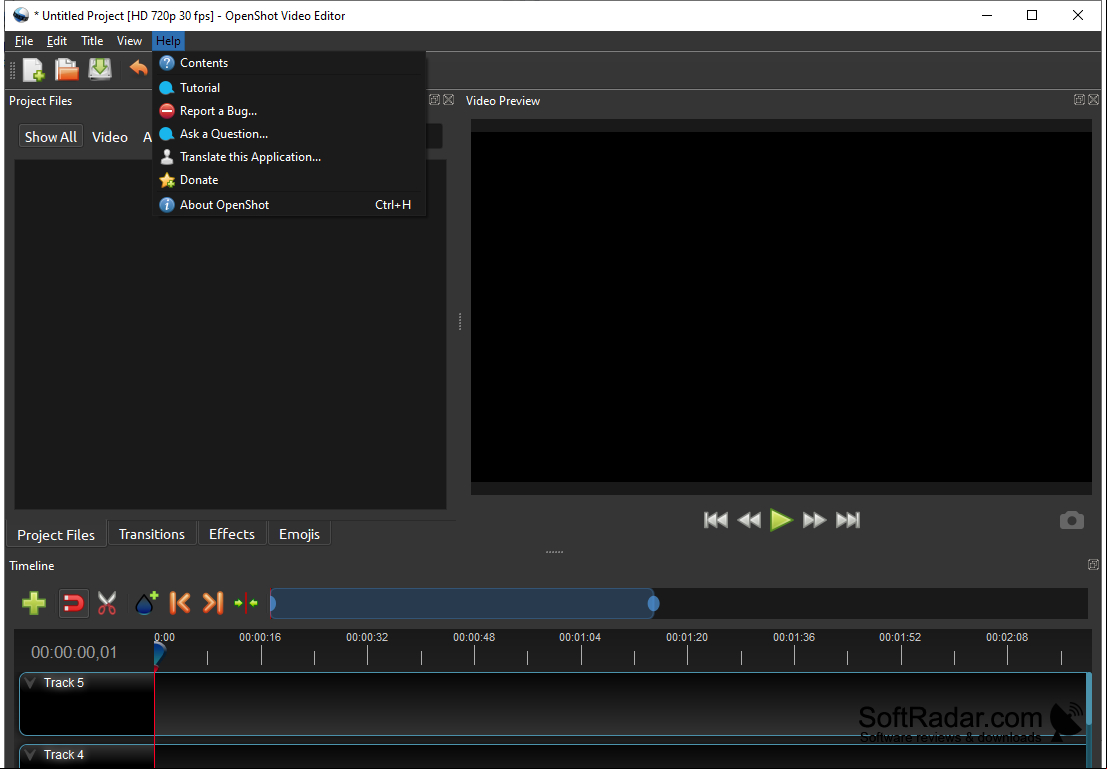
Task: Open the Title menu
Action: pos(92,41)
